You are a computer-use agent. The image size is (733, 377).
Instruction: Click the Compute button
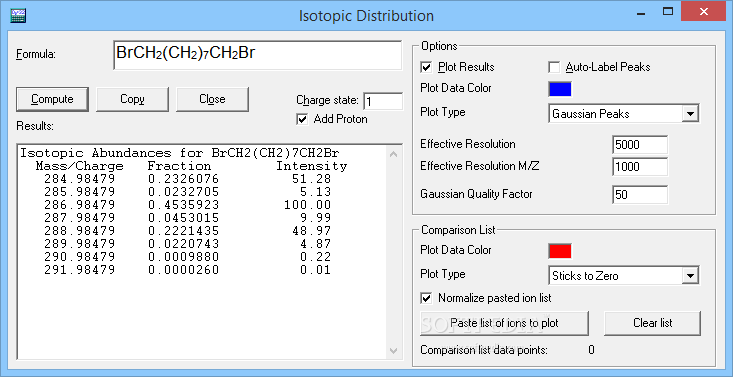click(x=52, y=99)
